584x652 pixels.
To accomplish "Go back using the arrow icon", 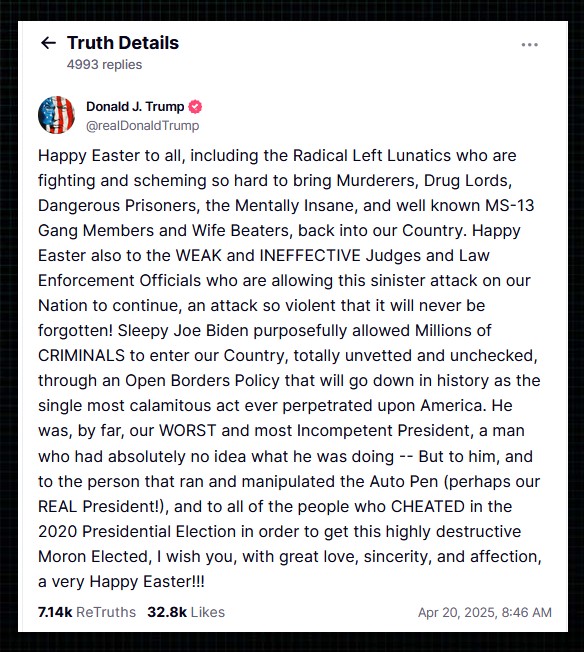I will 48,43.
